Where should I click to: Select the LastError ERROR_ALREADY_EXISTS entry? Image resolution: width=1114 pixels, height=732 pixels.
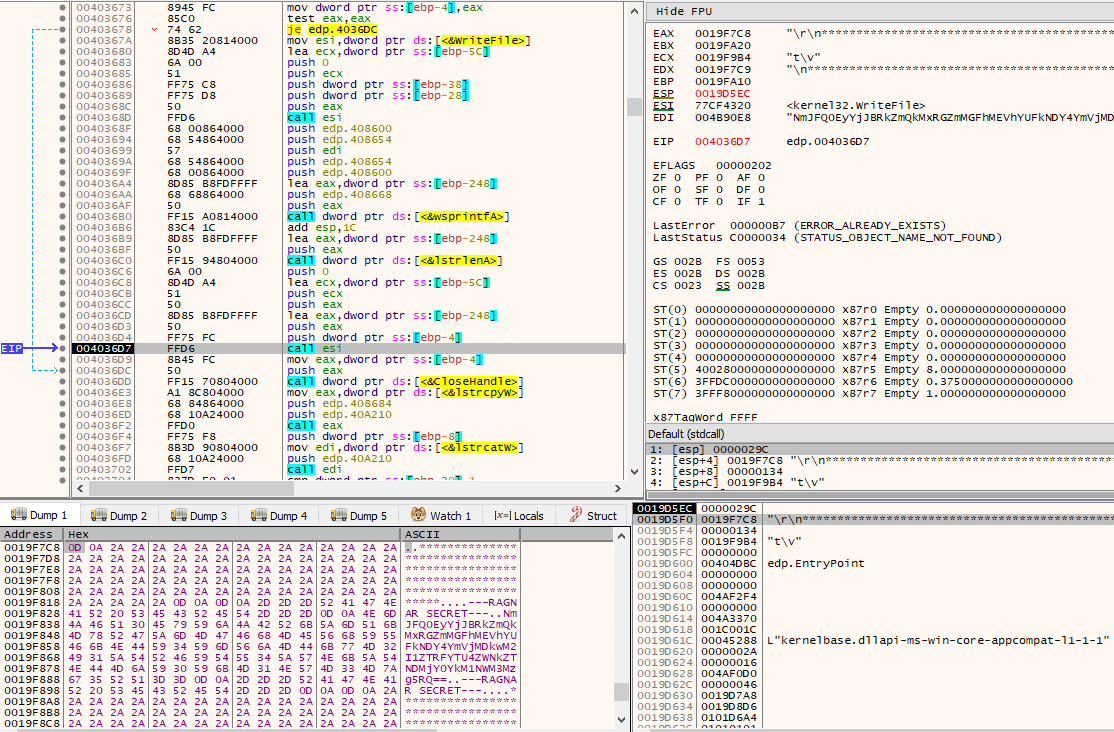[x=799, y=225]
